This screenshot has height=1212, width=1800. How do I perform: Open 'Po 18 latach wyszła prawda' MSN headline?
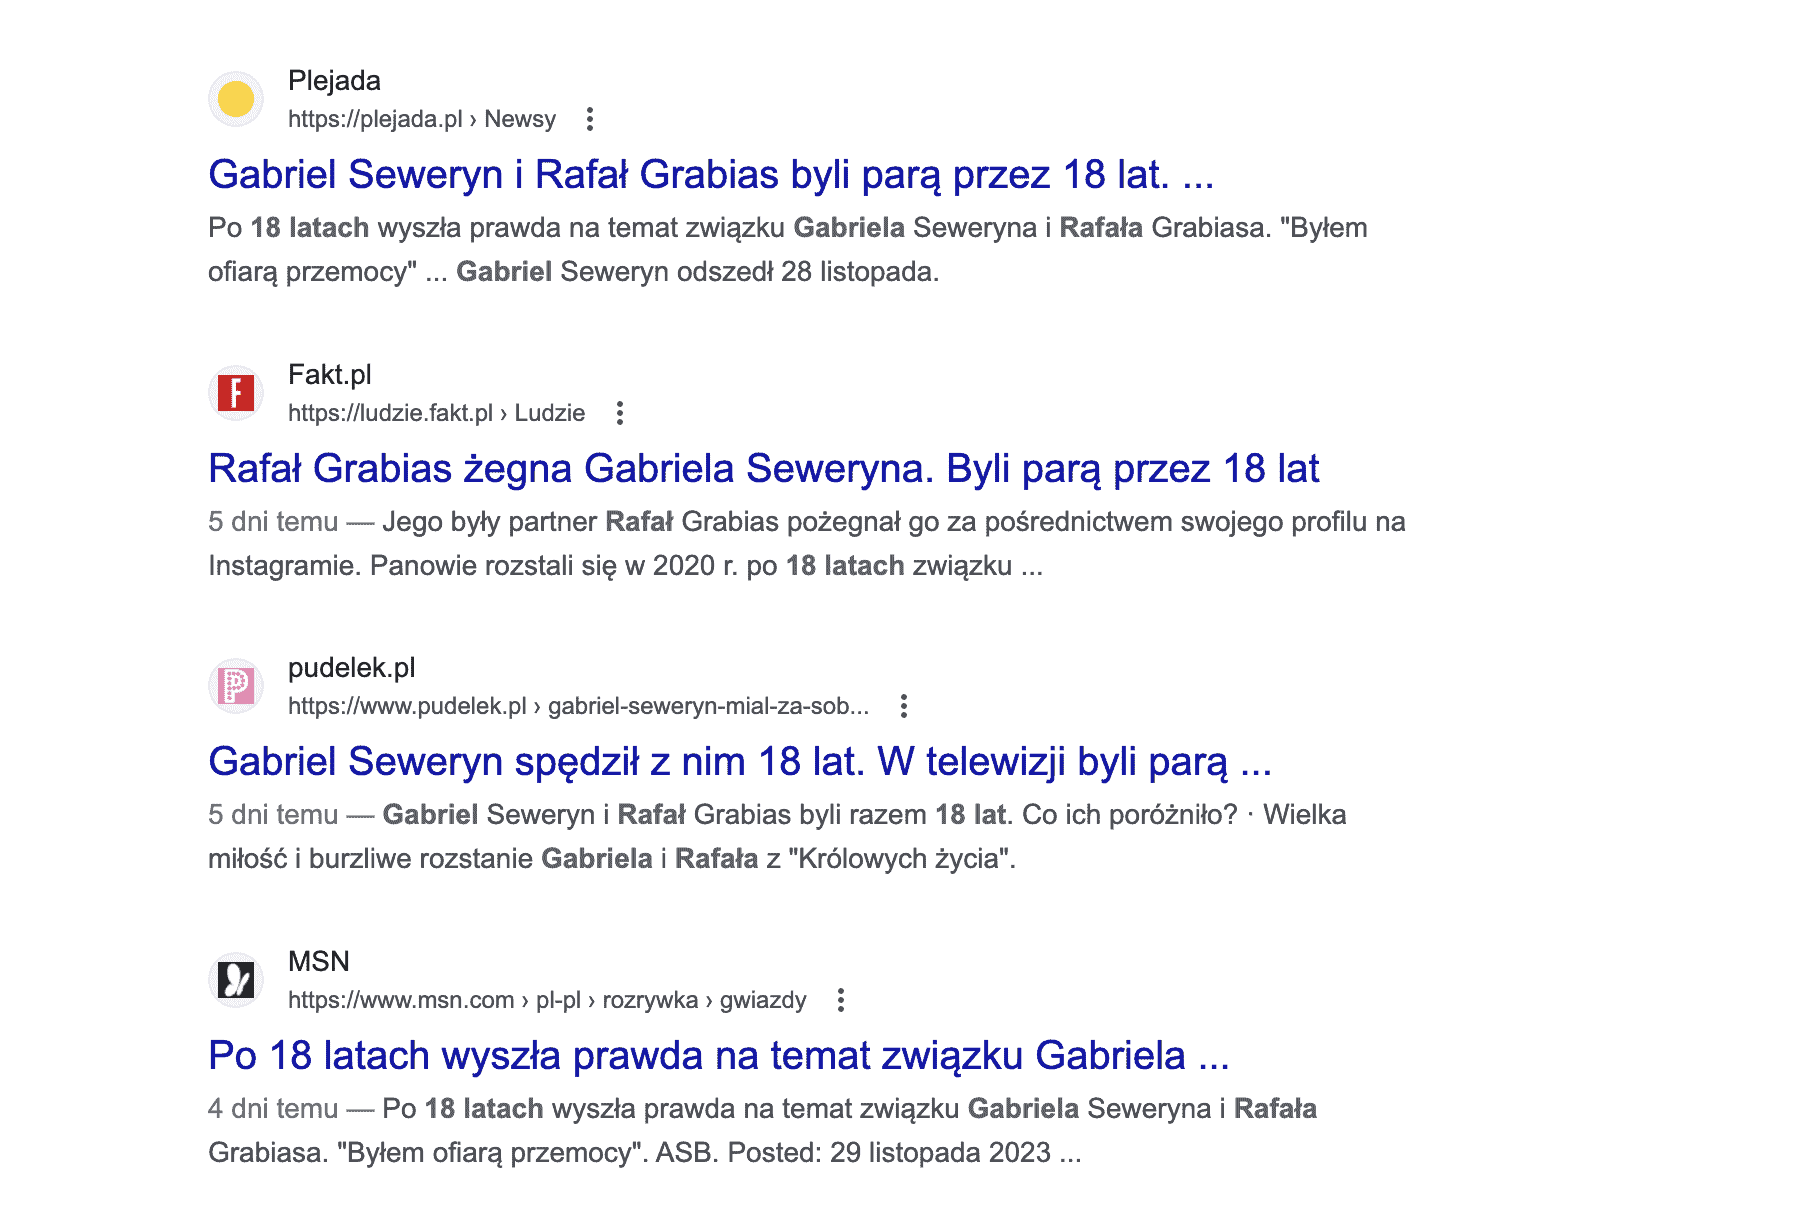pyautogui.click(x=718, y=1056)
